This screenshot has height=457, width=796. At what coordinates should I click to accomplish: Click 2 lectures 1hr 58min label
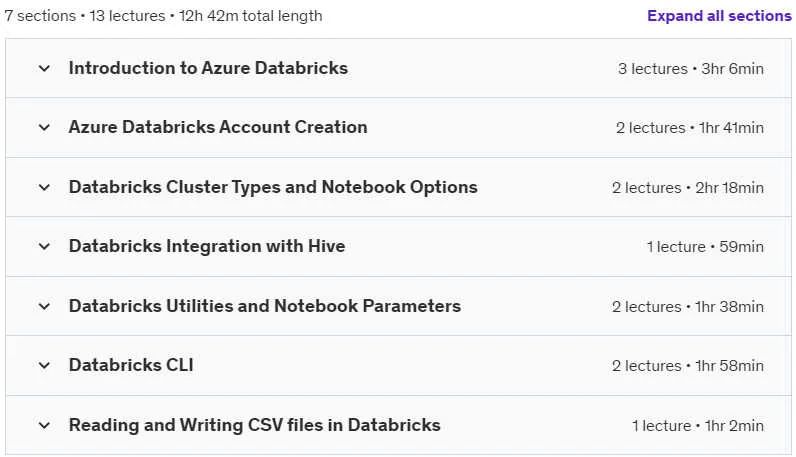point(687,366)
